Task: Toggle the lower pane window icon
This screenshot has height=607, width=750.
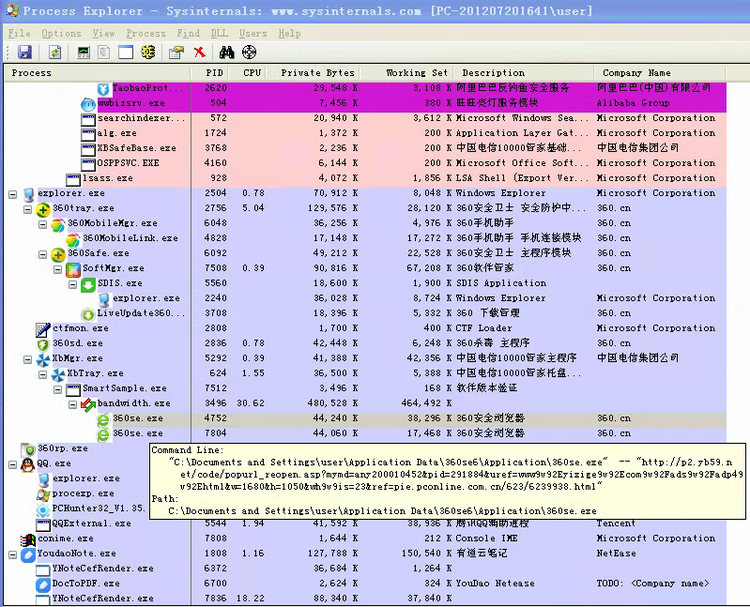Action: pos(126,52)
